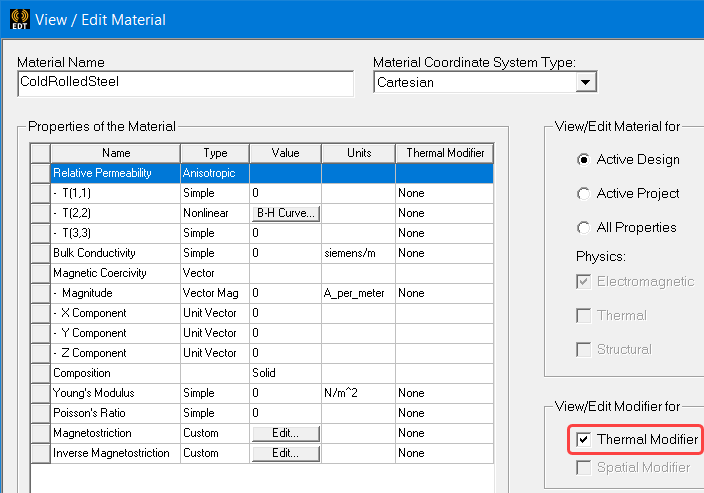Click the A_per_meter units cell
Screen dimensions: 704x493
coord(359,293)
